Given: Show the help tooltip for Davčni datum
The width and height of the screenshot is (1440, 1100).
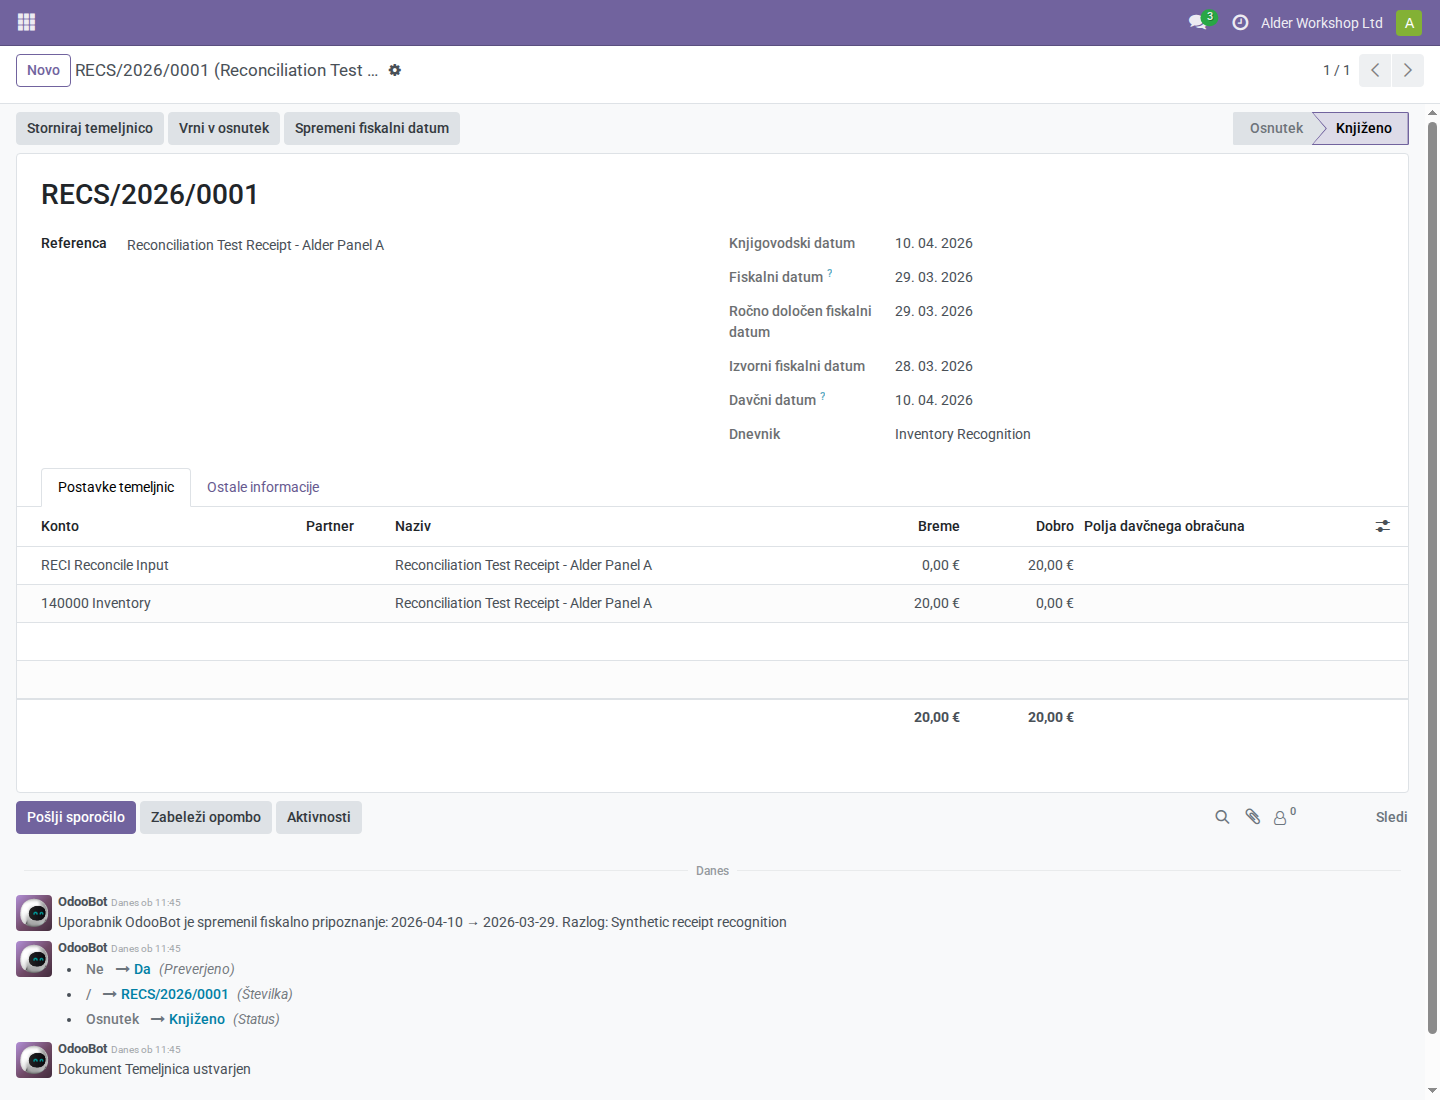Looking at the screenshot, I should (823, 396).
